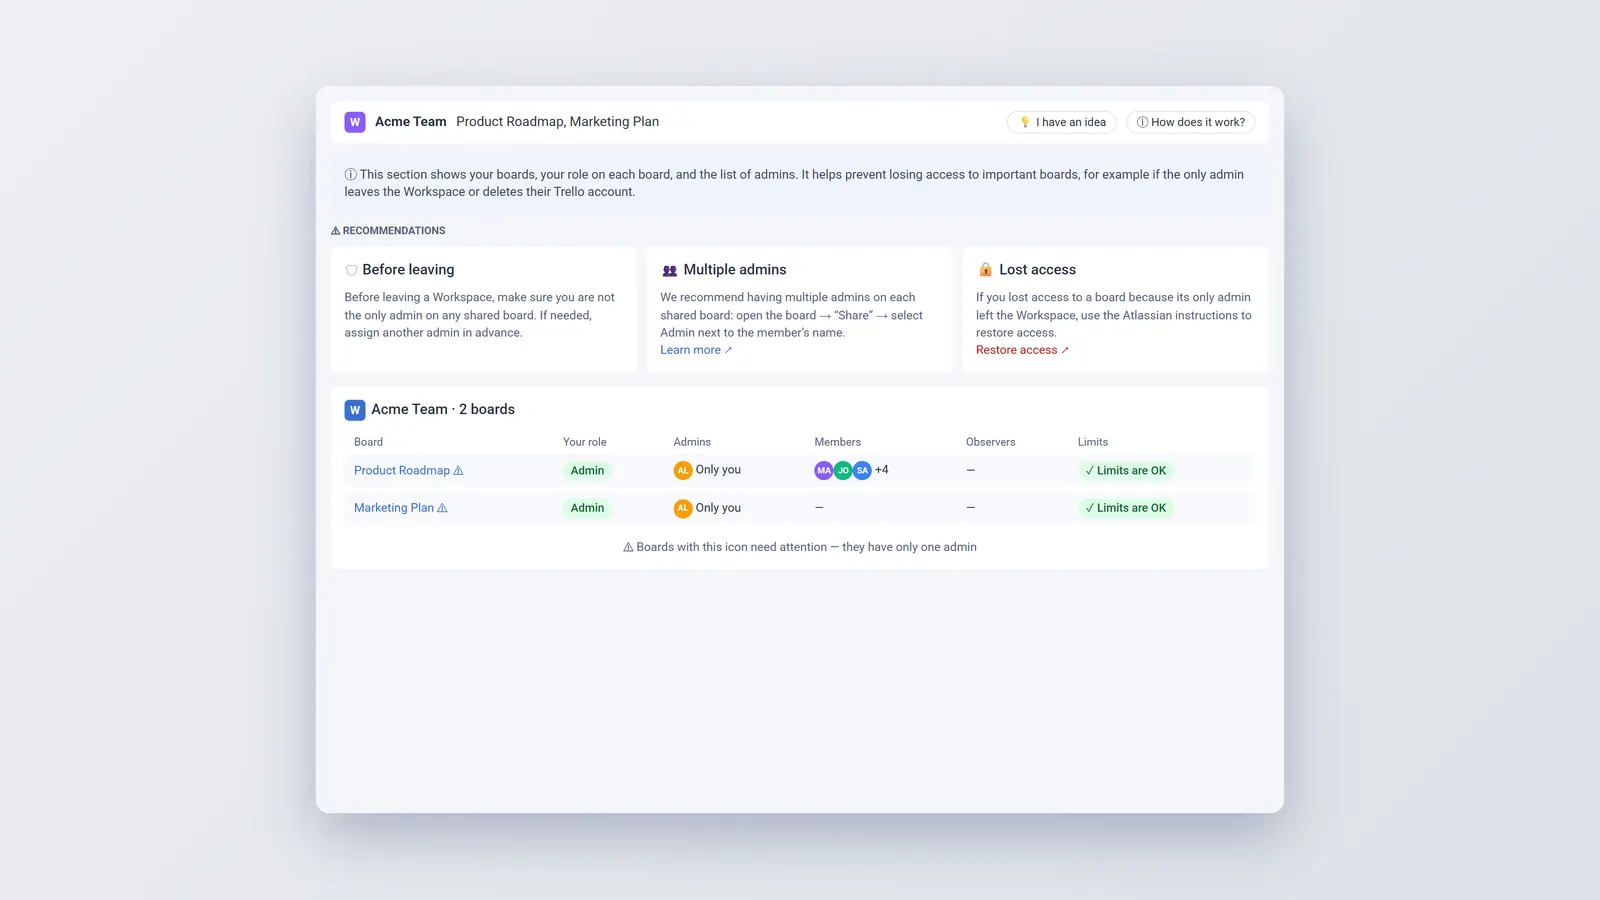Open the Marketing Plan board link
Screen dimensions: 1600x900
click(x=394, y=508)
